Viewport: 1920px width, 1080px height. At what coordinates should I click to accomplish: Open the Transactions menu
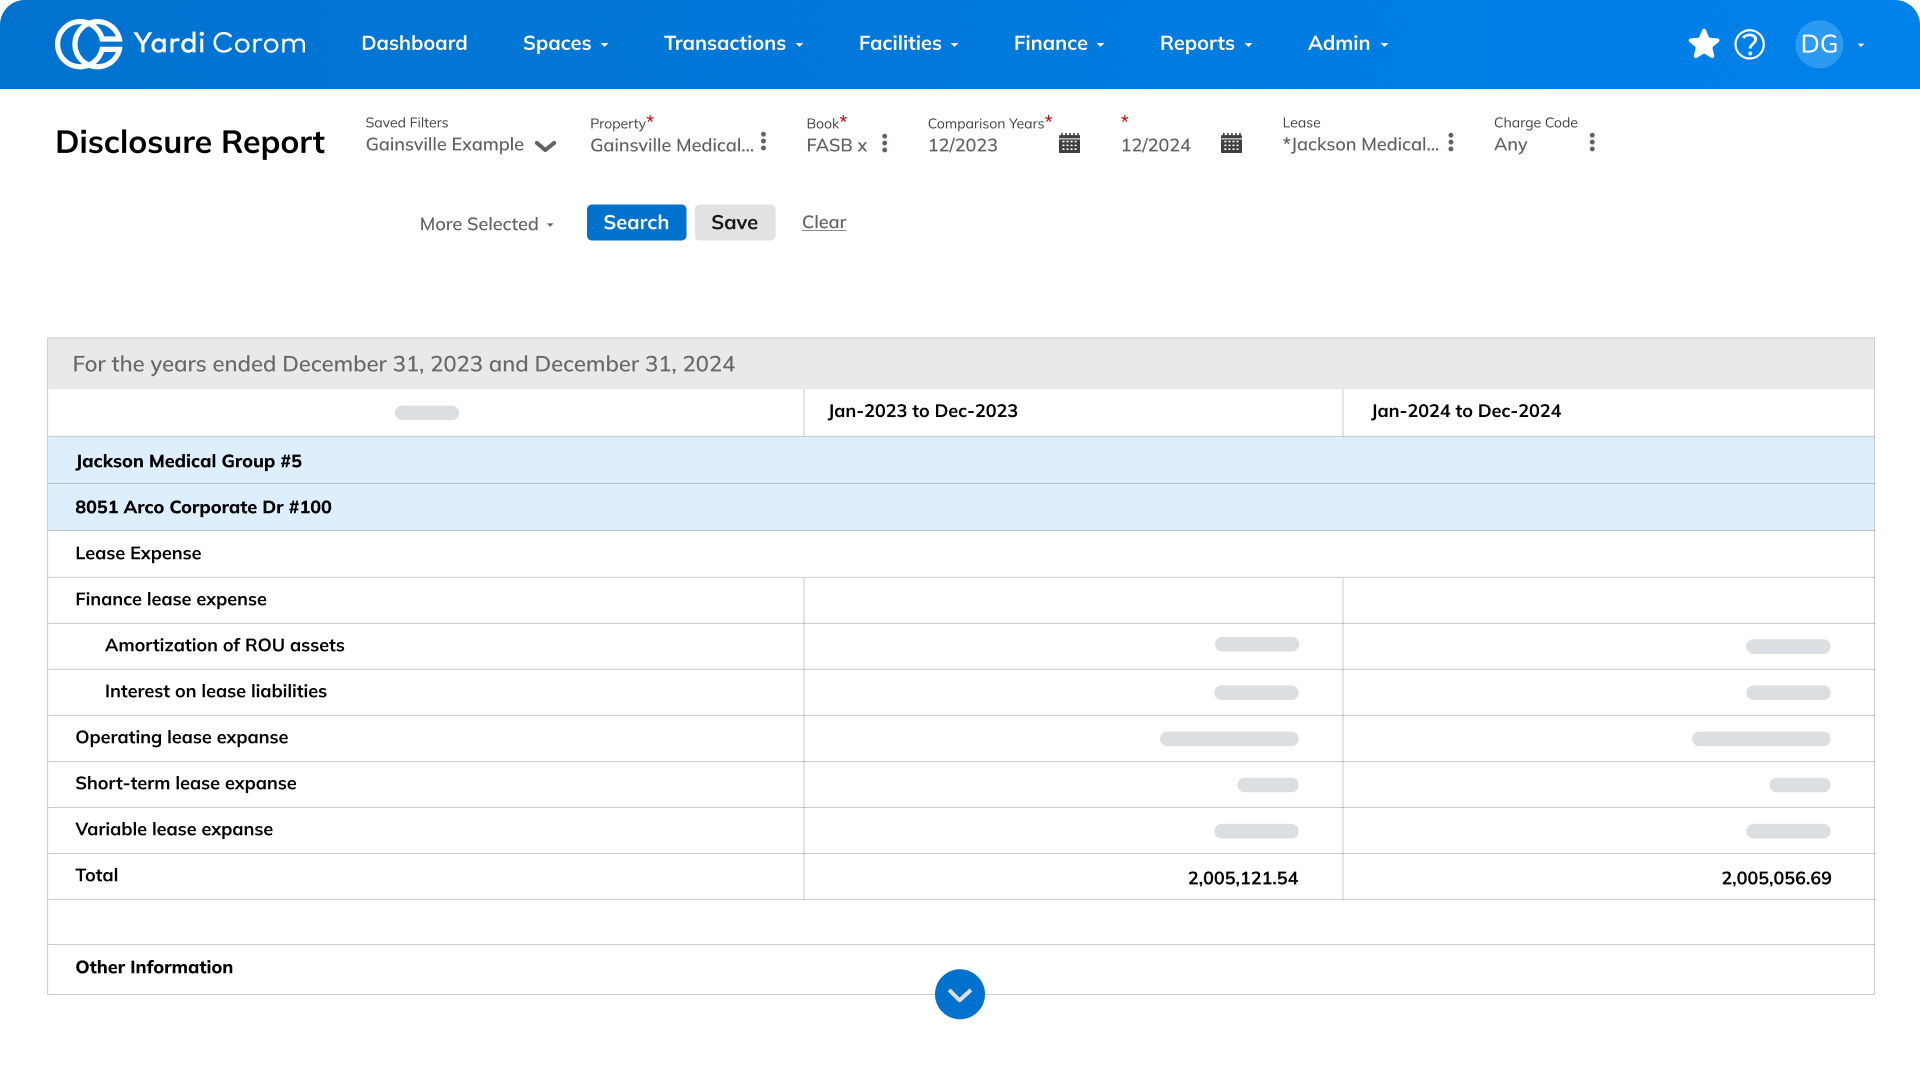coord(733,44)
